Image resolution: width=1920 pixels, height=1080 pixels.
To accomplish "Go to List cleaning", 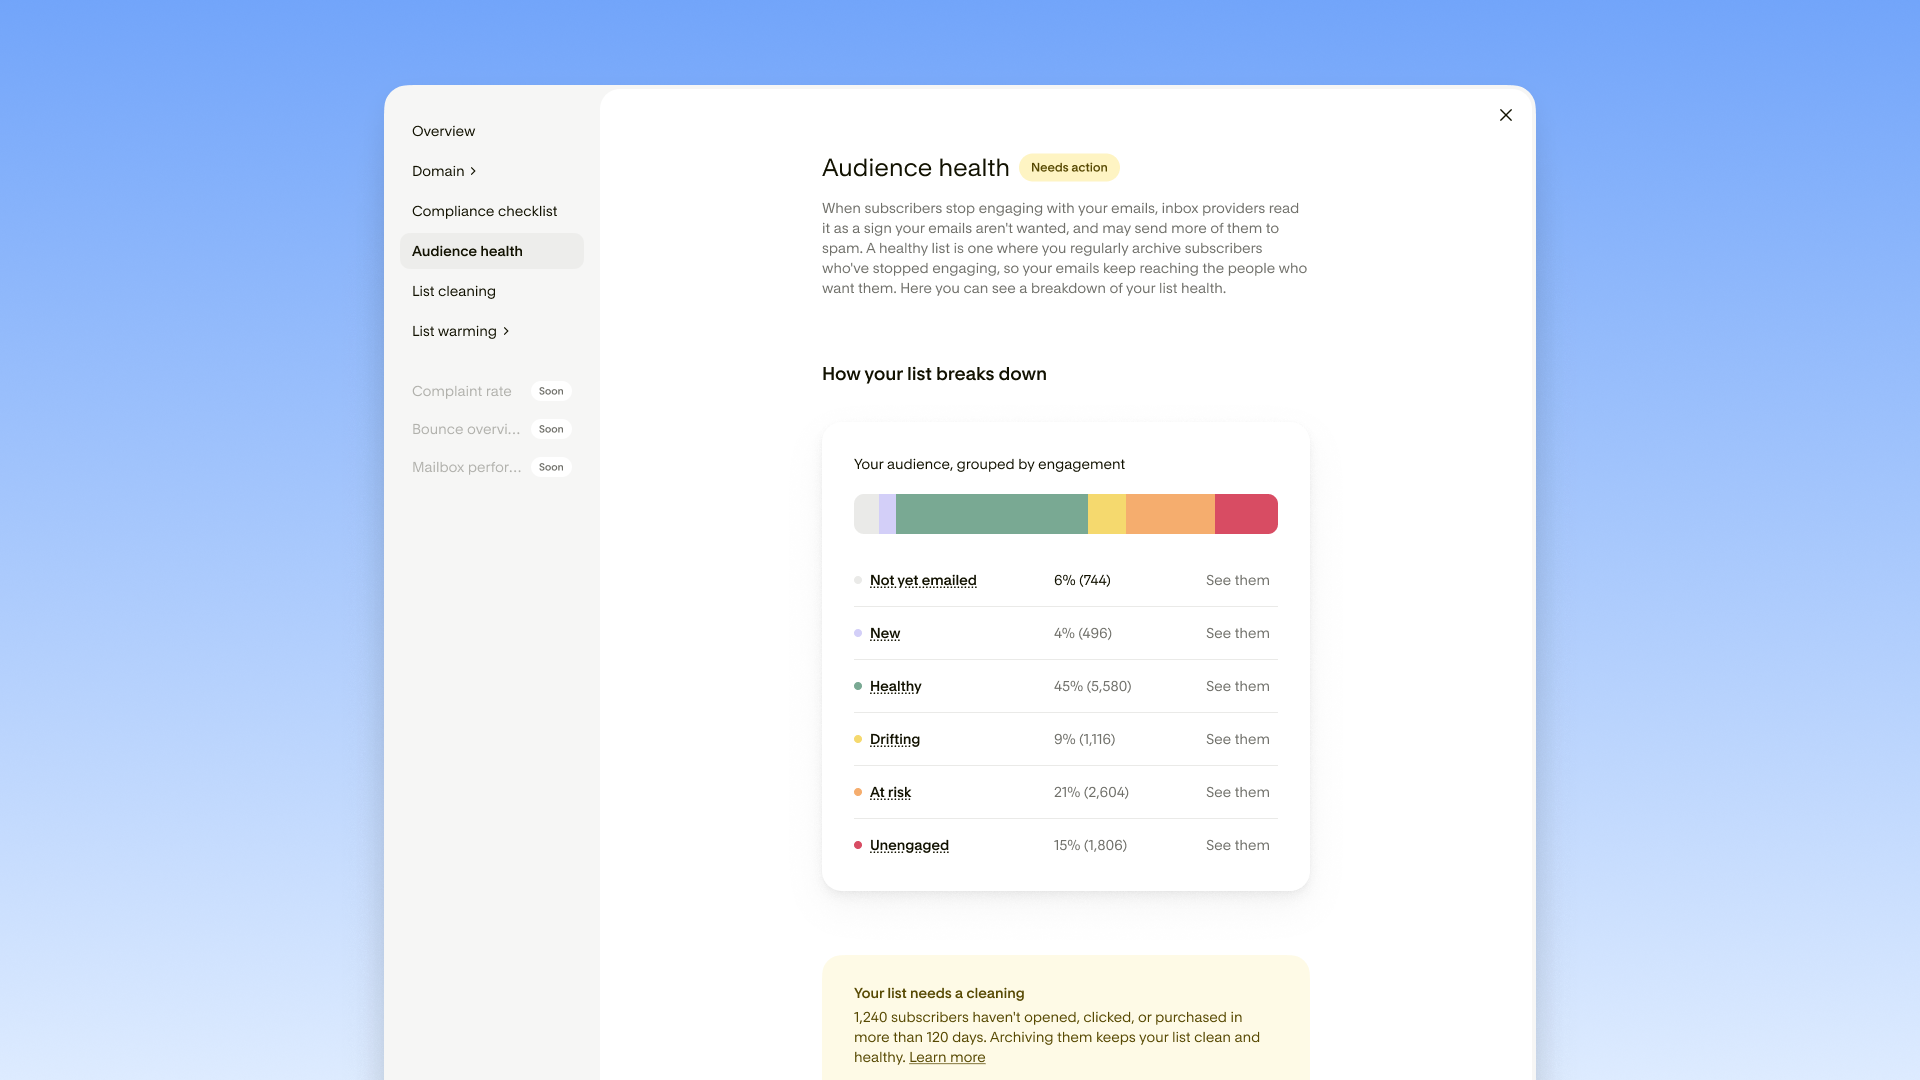I will coord(453,291).
